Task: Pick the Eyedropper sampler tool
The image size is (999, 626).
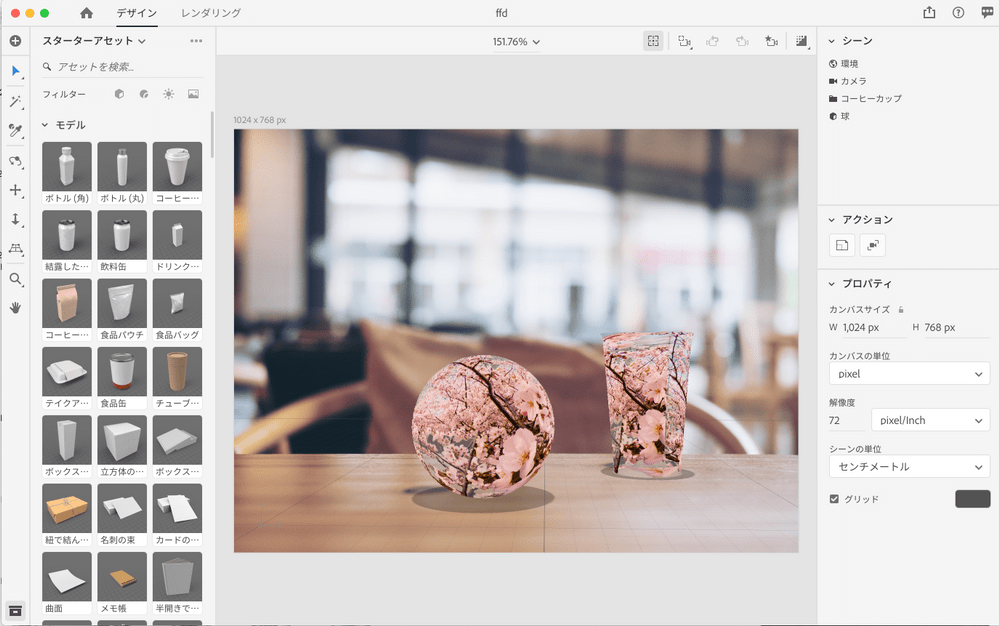Action: tap(15, 130)
